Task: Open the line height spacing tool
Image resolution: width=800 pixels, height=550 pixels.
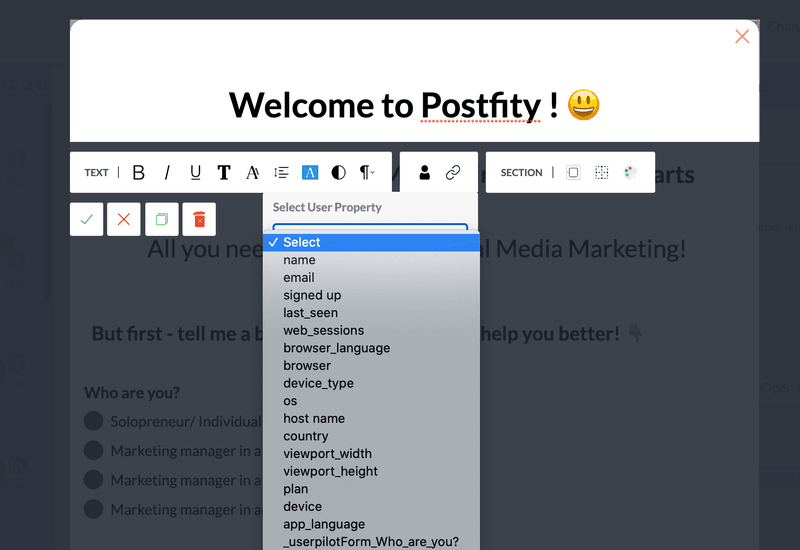Action: pyautogui.click(x=281, y=173)
